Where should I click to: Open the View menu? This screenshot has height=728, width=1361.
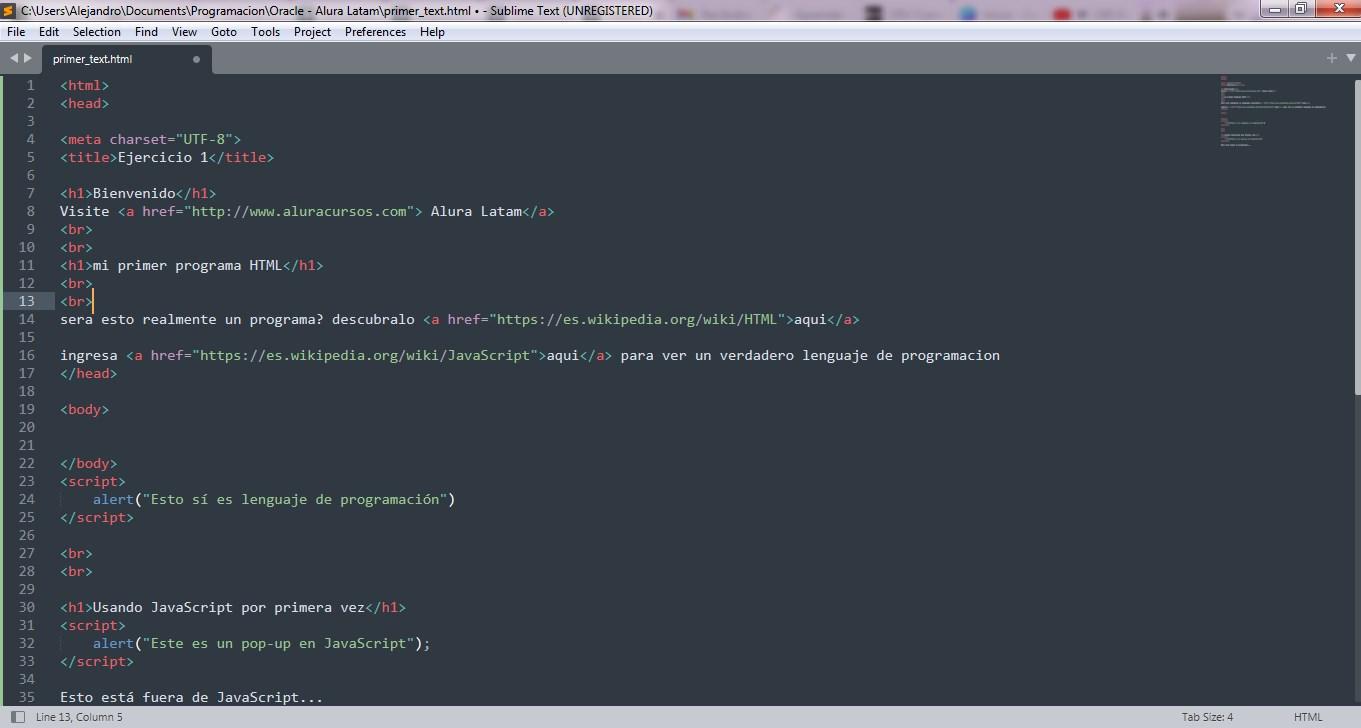pos(184,32)
